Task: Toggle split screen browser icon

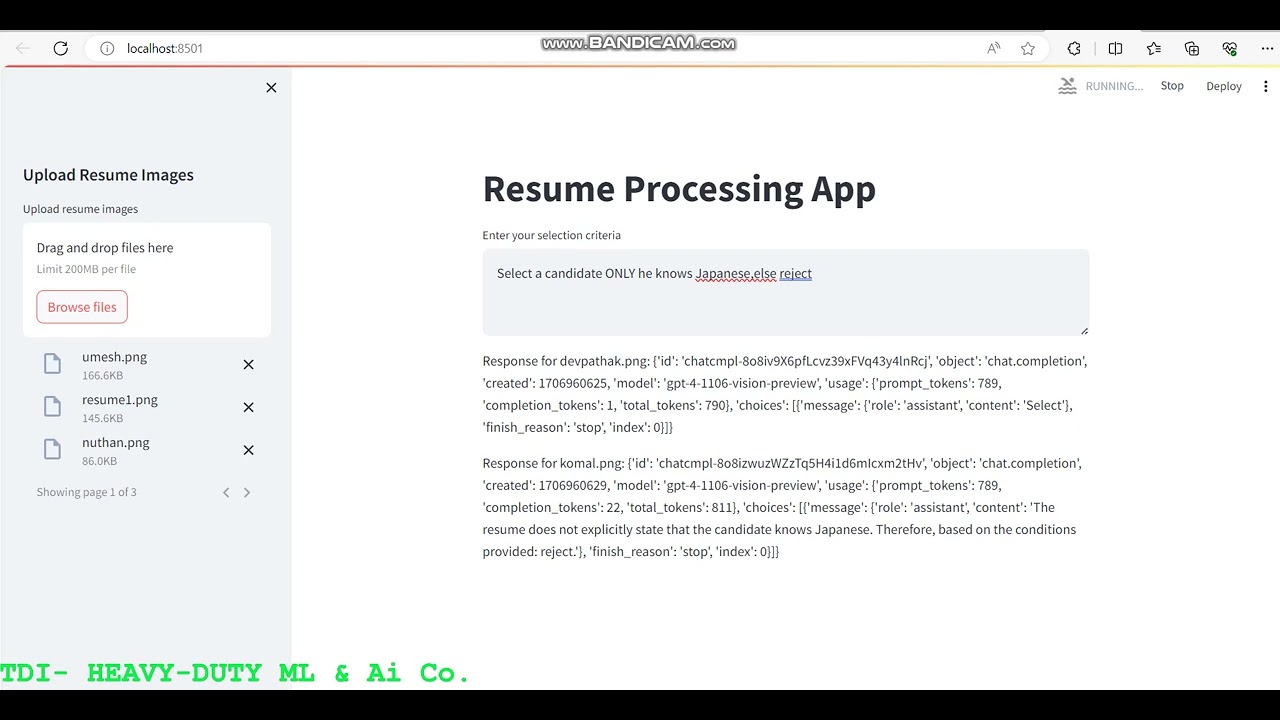Action: pos(1115,48)
